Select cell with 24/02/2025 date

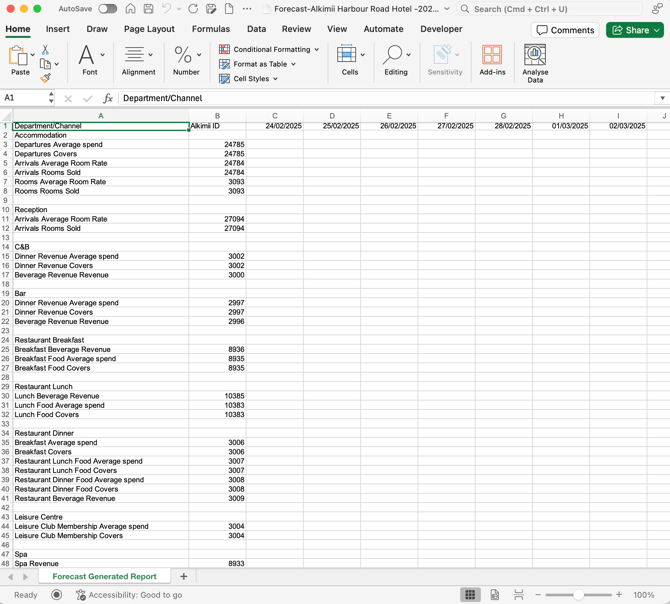pyautogui.click(x=275, y=126)
